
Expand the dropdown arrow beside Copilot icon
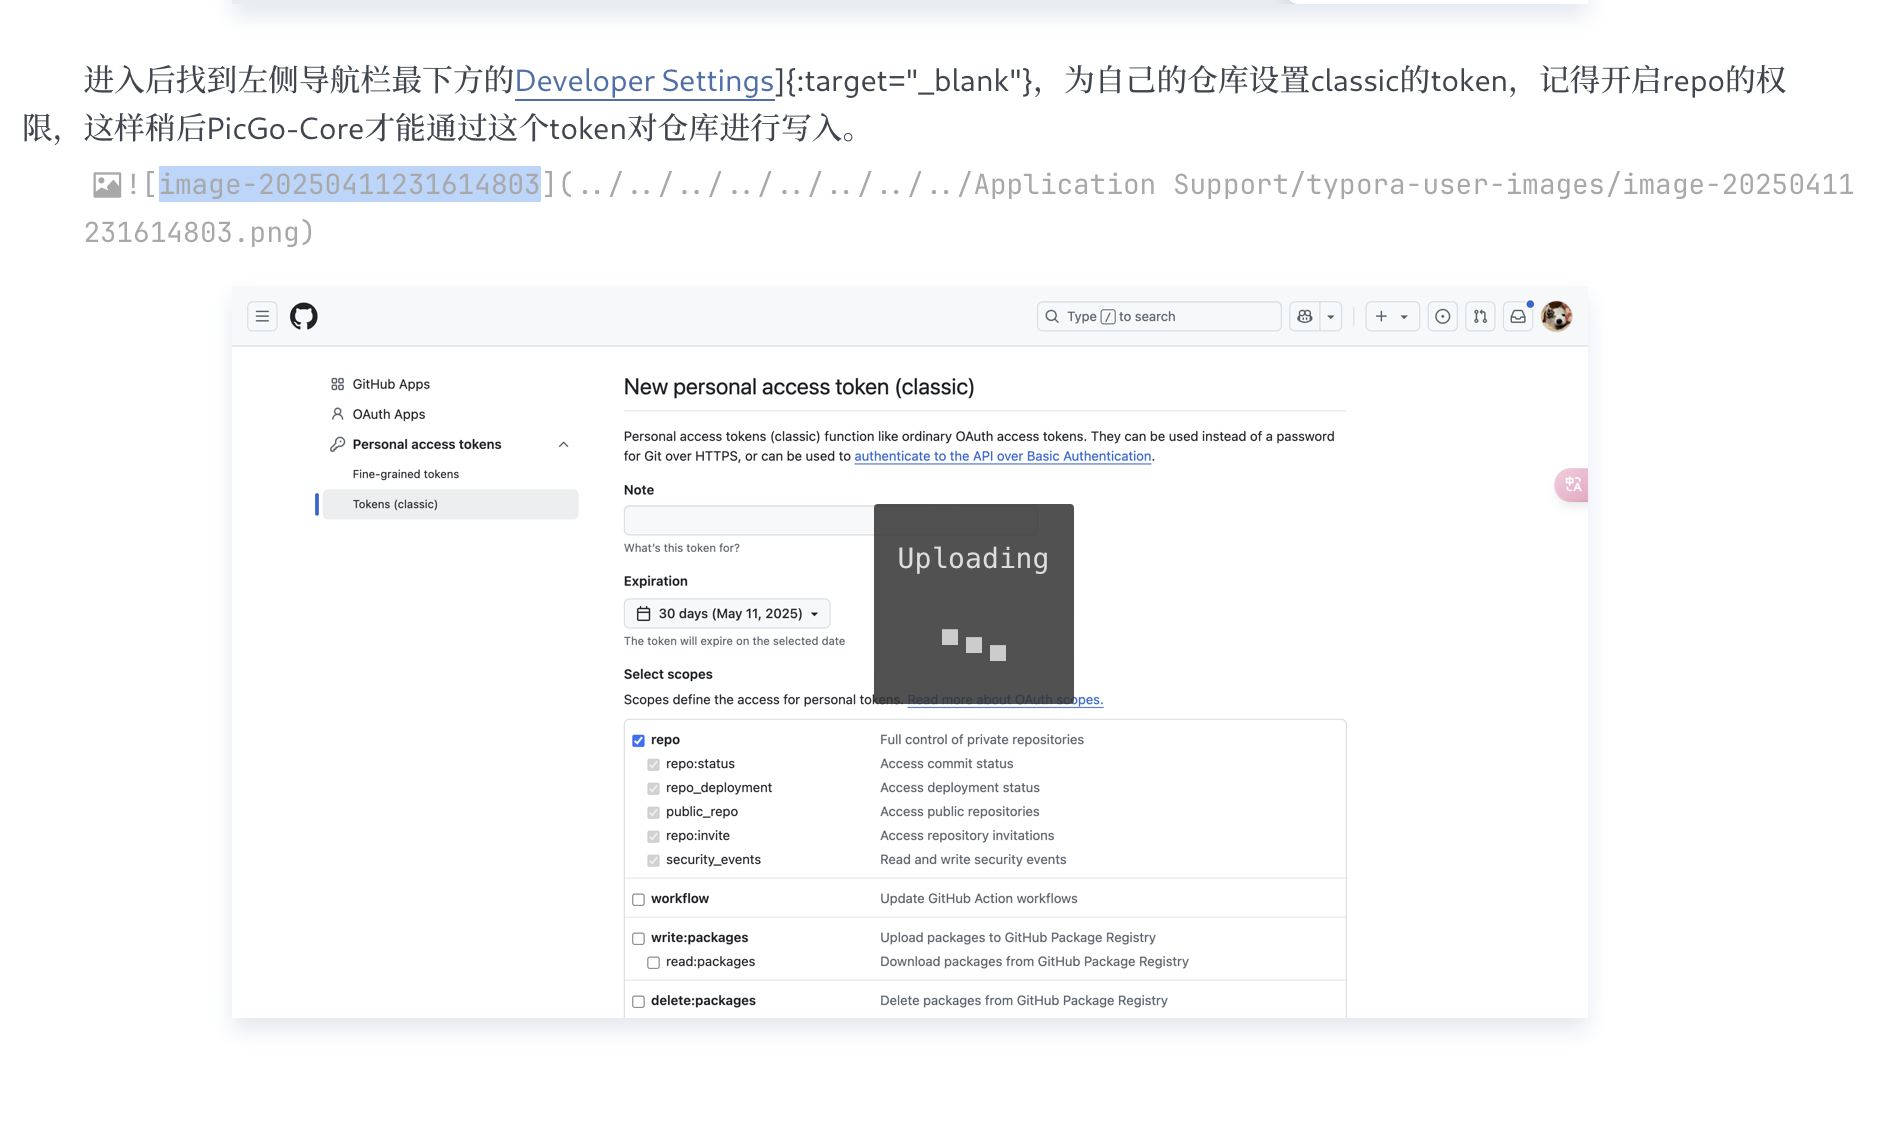pos(1331,316)
